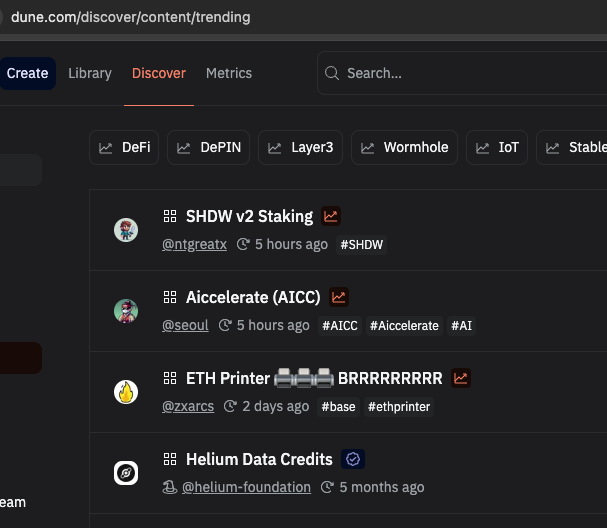Click the Create button
The width and height of the screenshot is (607, 528).
coord(27,74)
